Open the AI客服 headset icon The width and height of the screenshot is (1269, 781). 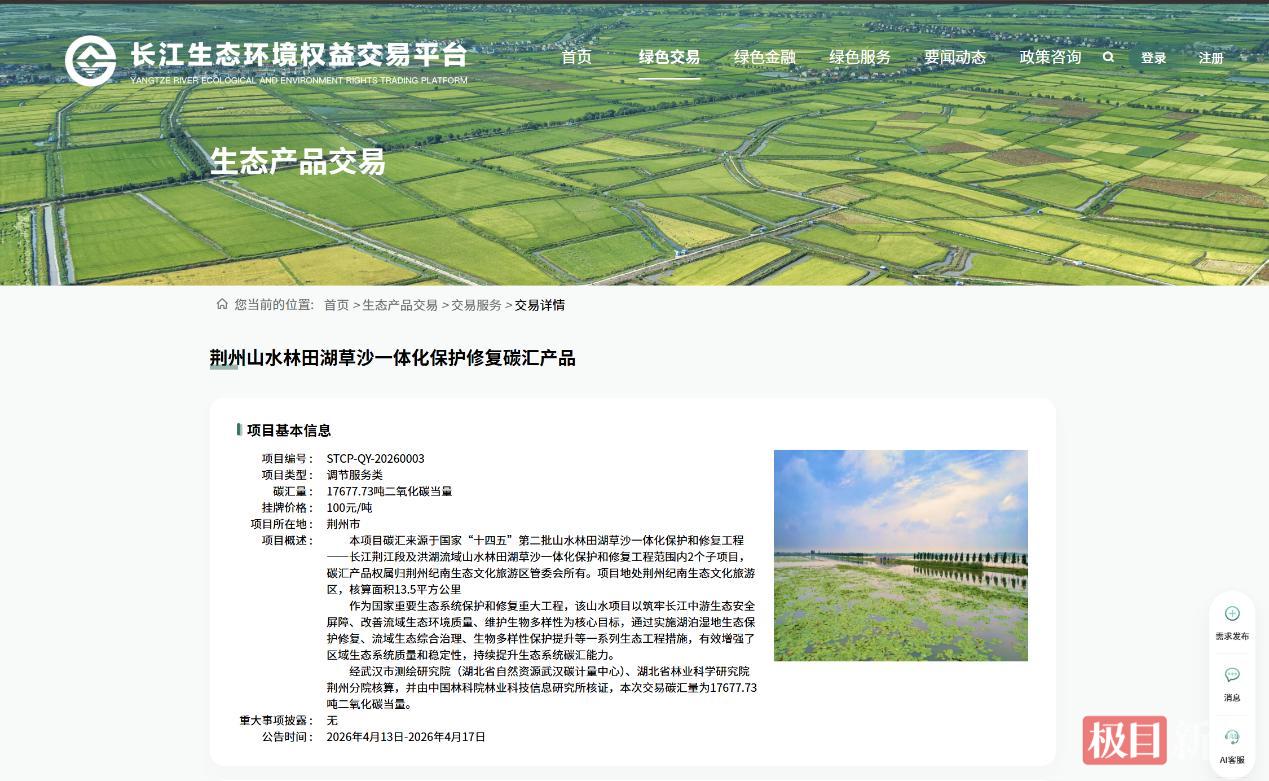tap(1232, 737)
